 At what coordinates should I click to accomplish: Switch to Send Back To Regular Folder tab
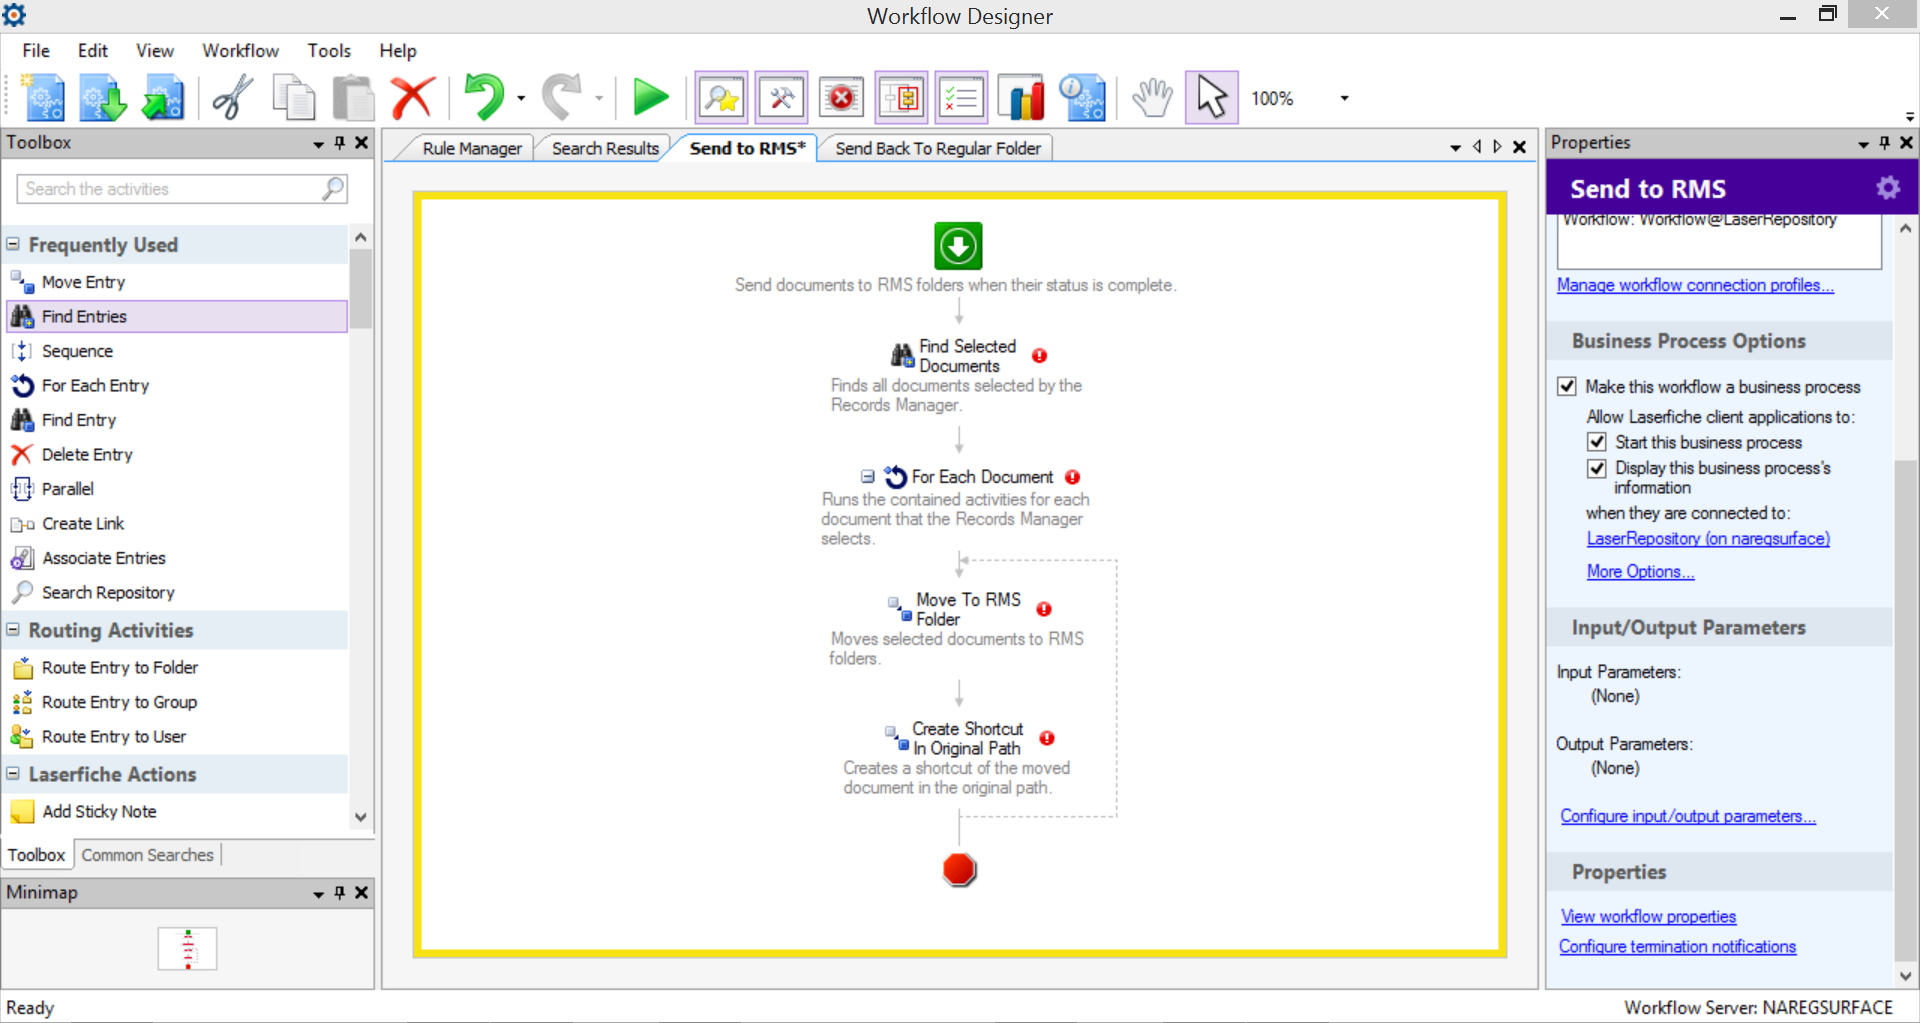click(x=938, y=148)
